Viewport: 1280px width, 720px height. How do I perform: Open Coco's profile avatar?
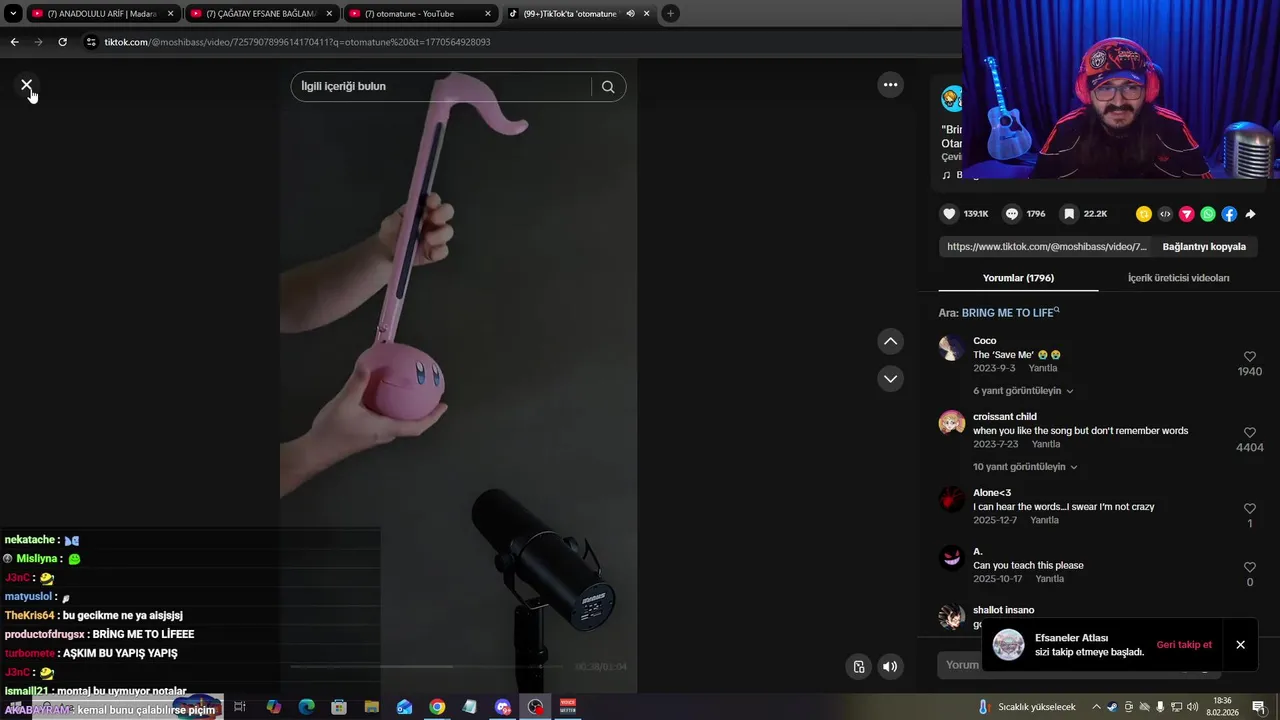pos(952,347)
